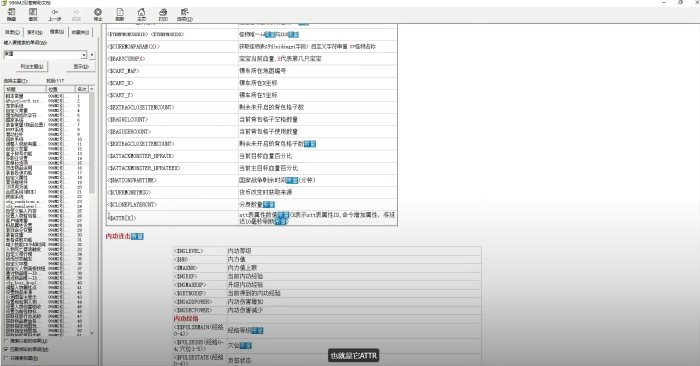Click the topic list scroll-down arrow
The width and height of the screenshot is (700, 366).
pos(92,333)
